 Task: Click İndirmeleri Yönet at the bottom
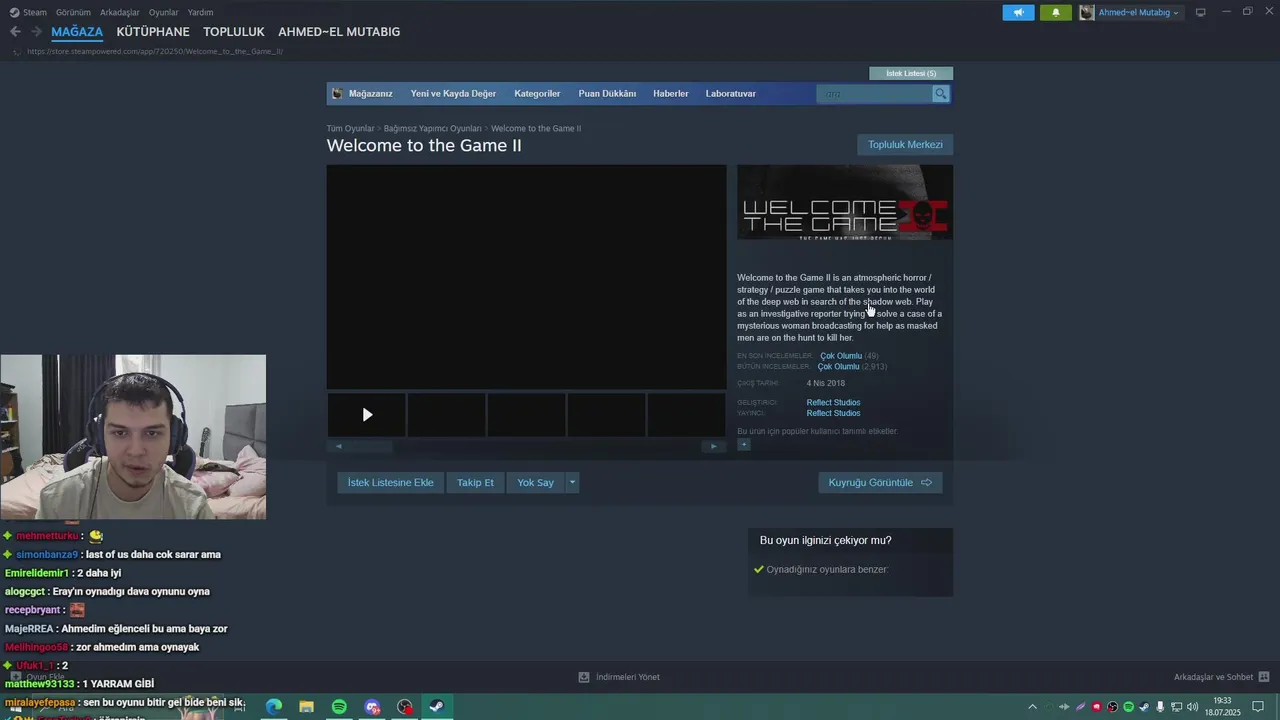click(x=628, y=677)
